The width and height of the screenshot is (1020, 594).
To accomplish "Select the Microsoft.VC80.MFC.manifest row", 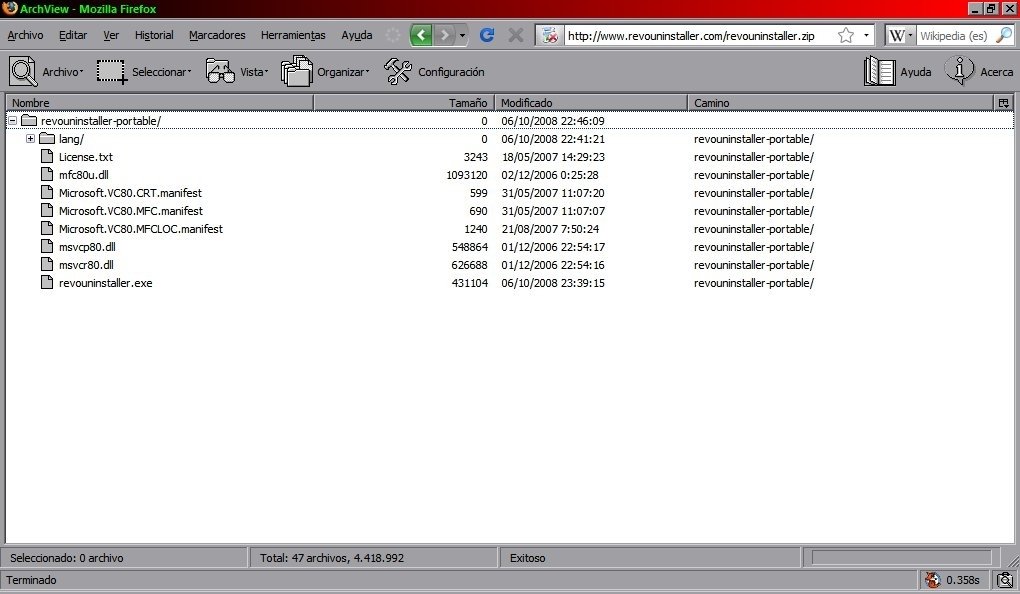I will tap(510, 211).
